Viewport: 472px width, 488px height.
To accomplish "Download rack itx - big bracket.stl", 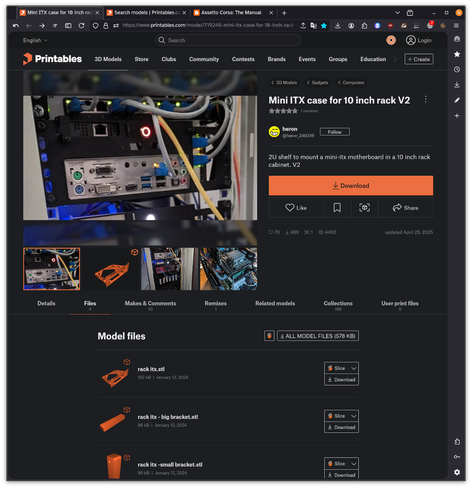I will (x=341, y=427).
